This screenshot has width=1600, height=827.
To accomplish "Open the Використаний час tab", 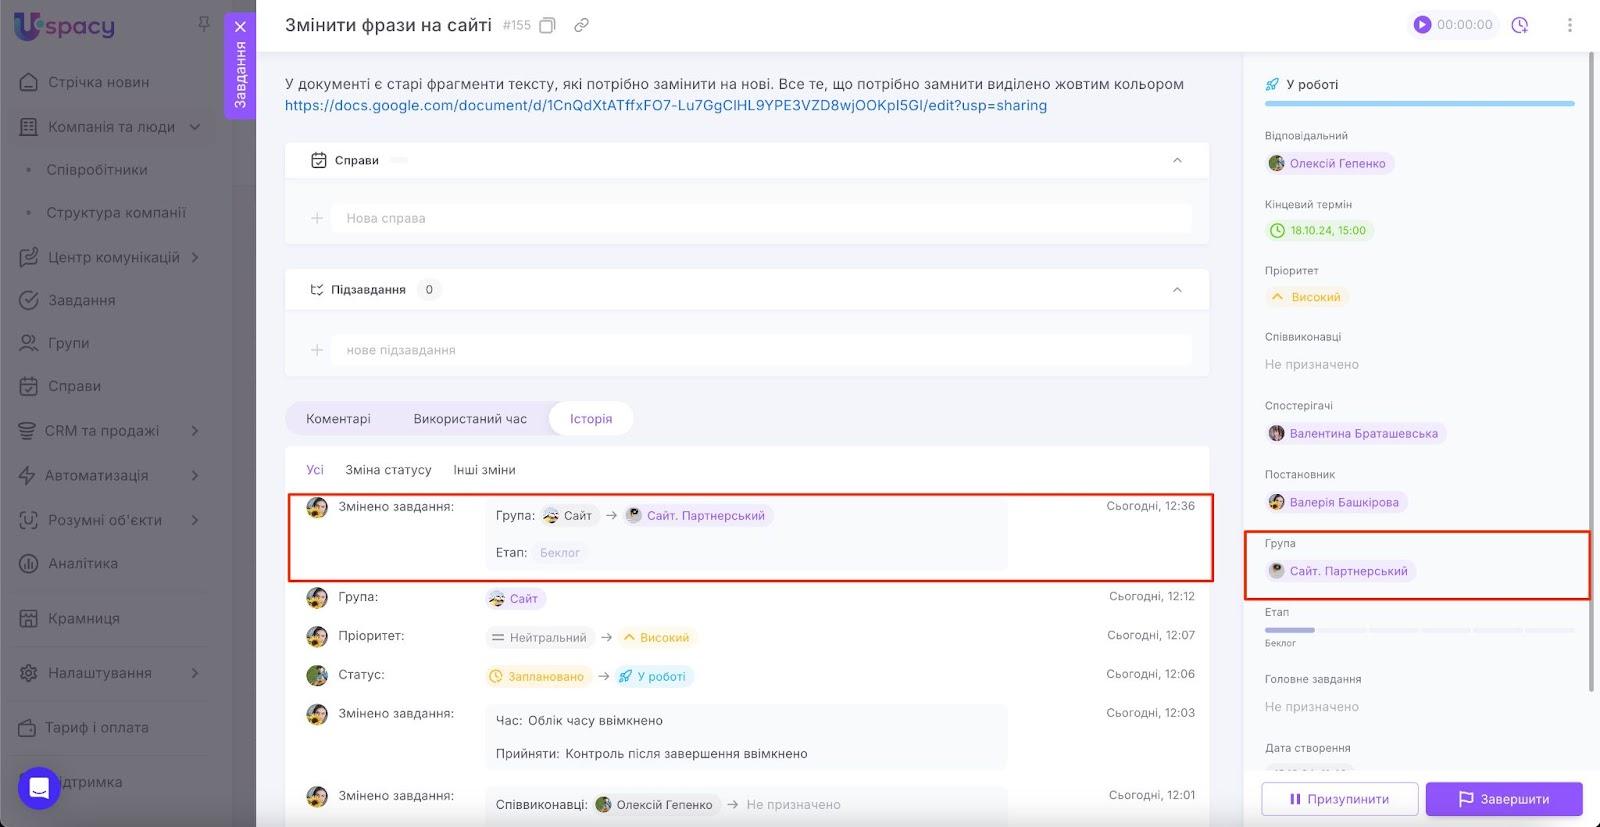I will click(x=470, y=419).
